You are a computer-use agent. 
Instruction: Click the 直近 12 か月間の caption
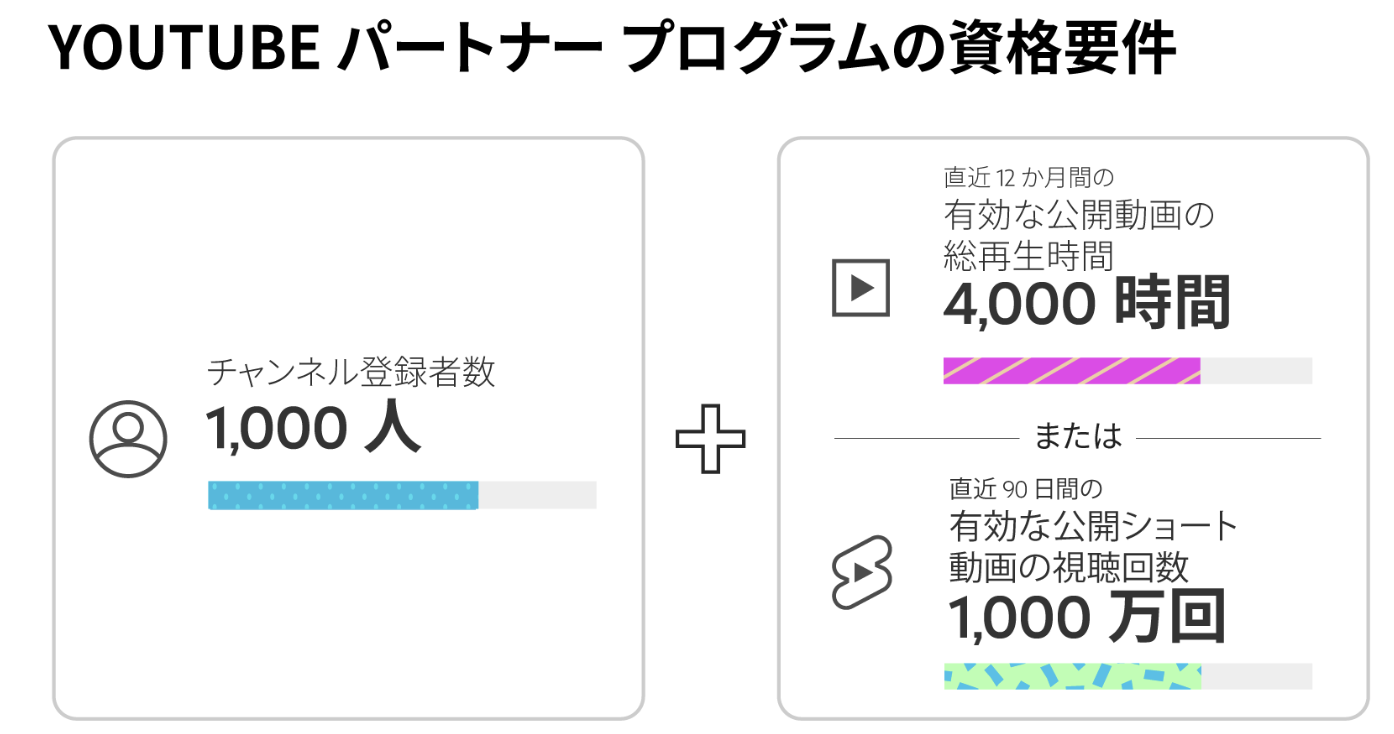(x=1028, y=178)
